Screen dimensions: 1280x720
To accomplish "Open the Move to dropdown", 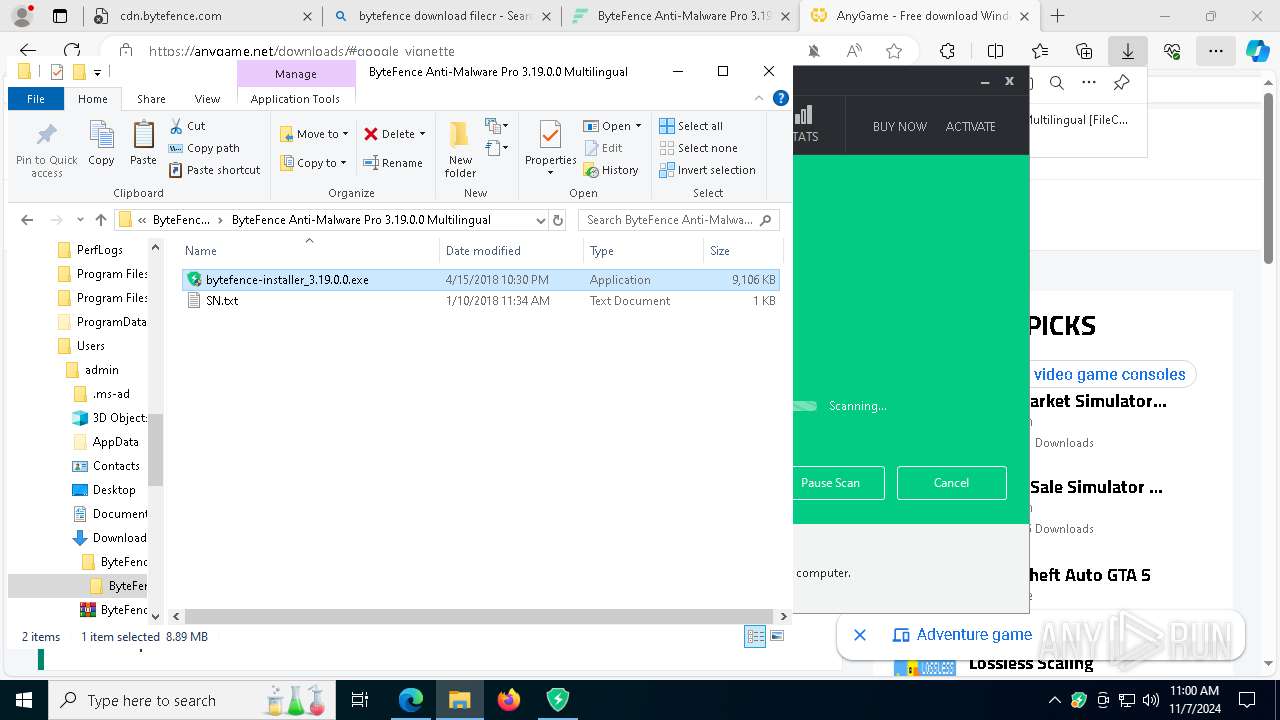I will point(313,134).
